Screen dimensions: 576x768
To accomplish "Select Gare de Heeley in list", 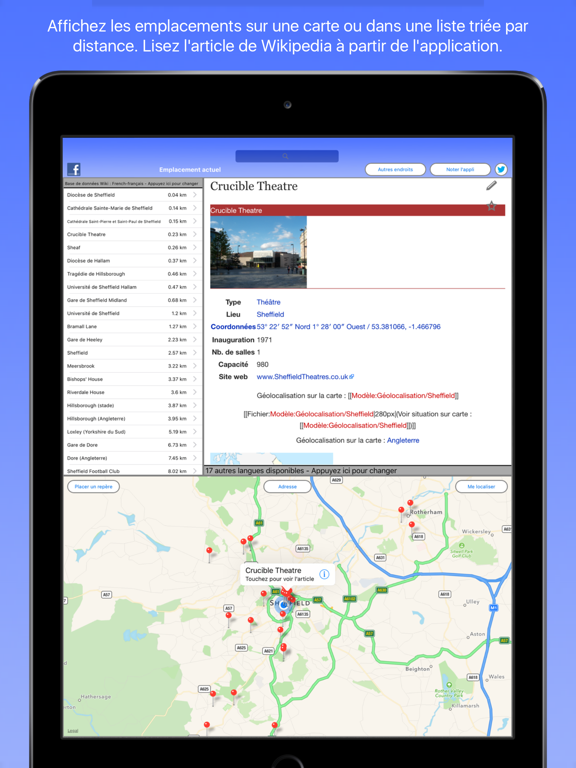I will (x=133, y=339).
